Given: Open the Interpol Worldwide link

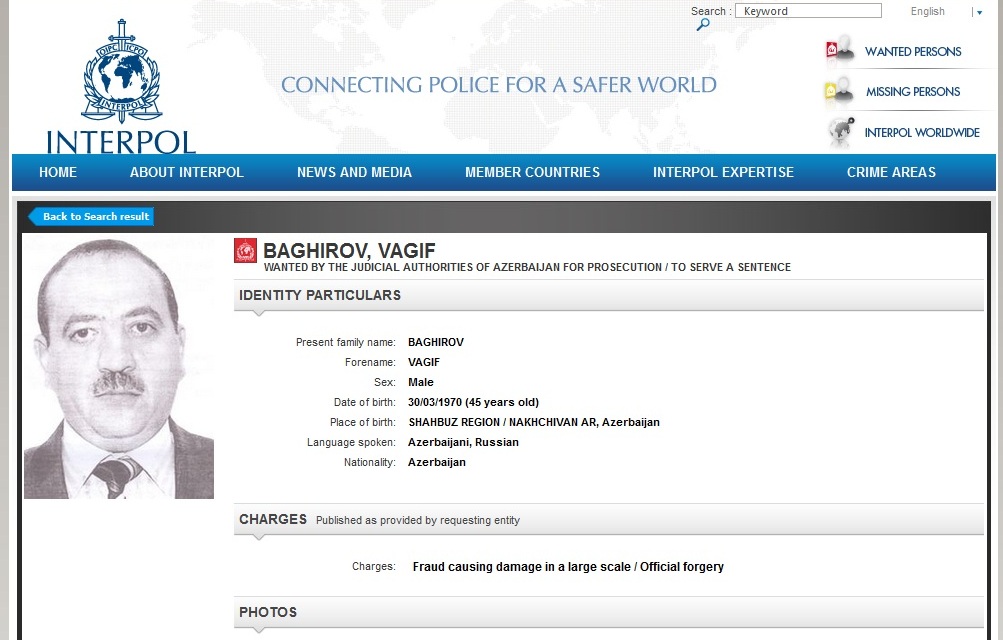Looking at the screenshot, I should click(x=922, y=132).
